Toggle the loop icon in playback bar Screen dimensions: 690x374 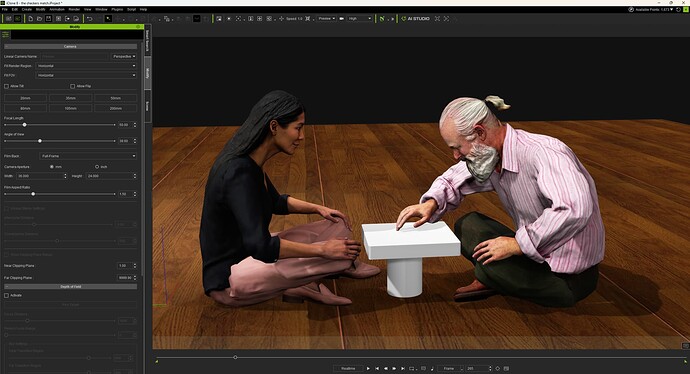411,368
